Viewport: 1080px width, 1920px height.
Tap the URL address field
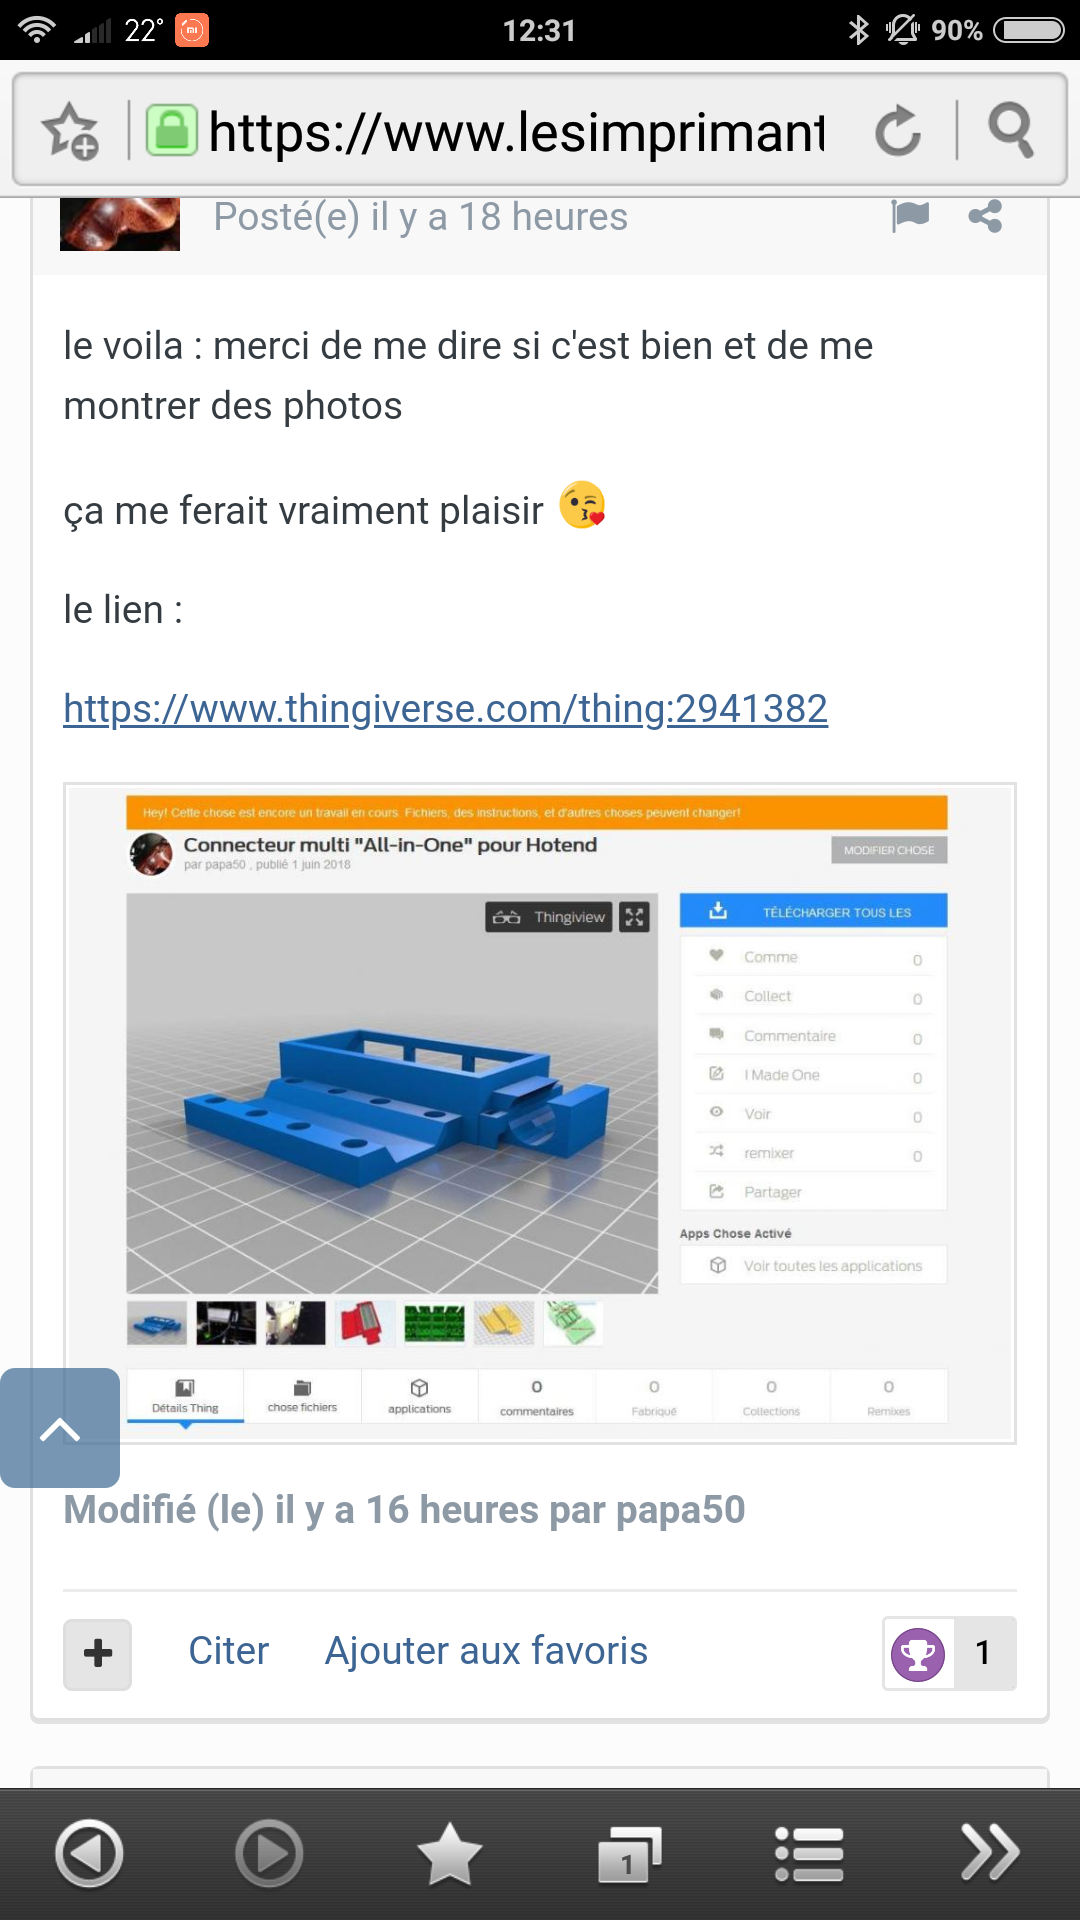(x=516, y=131)
